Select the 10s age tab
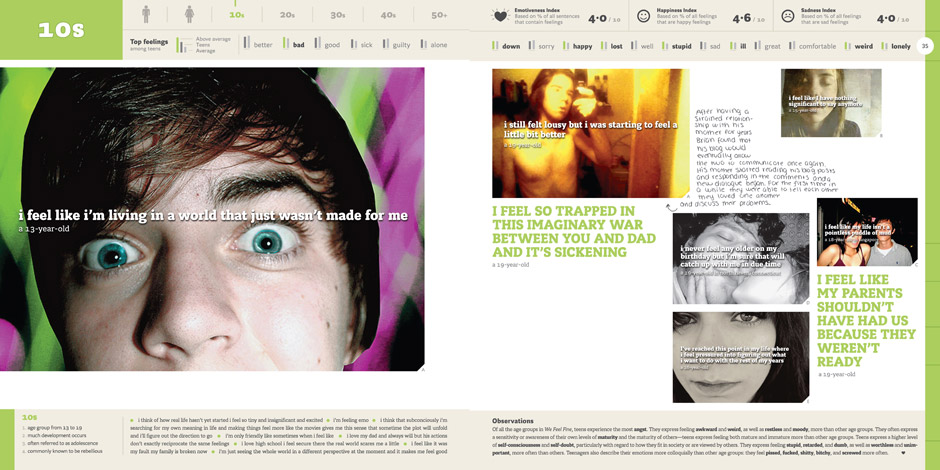 [237, 15]
